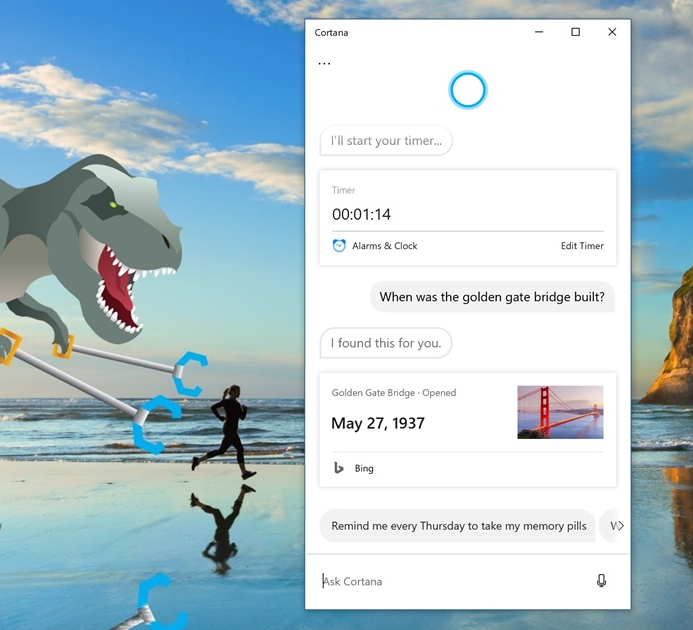Select the 'Remind me every Thursday' suggestion
The width and height of the screenshot is (693, 630).
(x=458, y=526)
